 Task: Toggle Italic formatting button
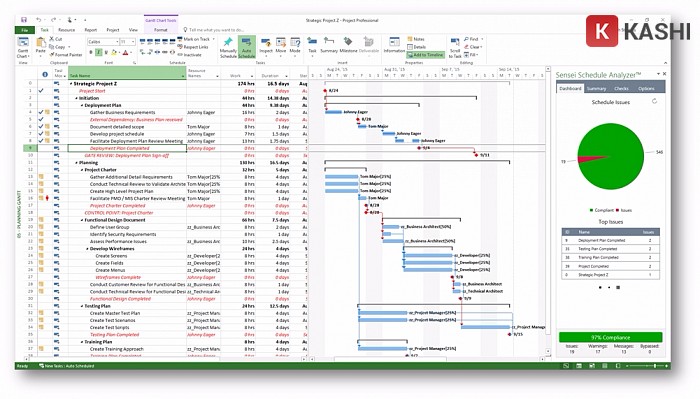[98, 53]
